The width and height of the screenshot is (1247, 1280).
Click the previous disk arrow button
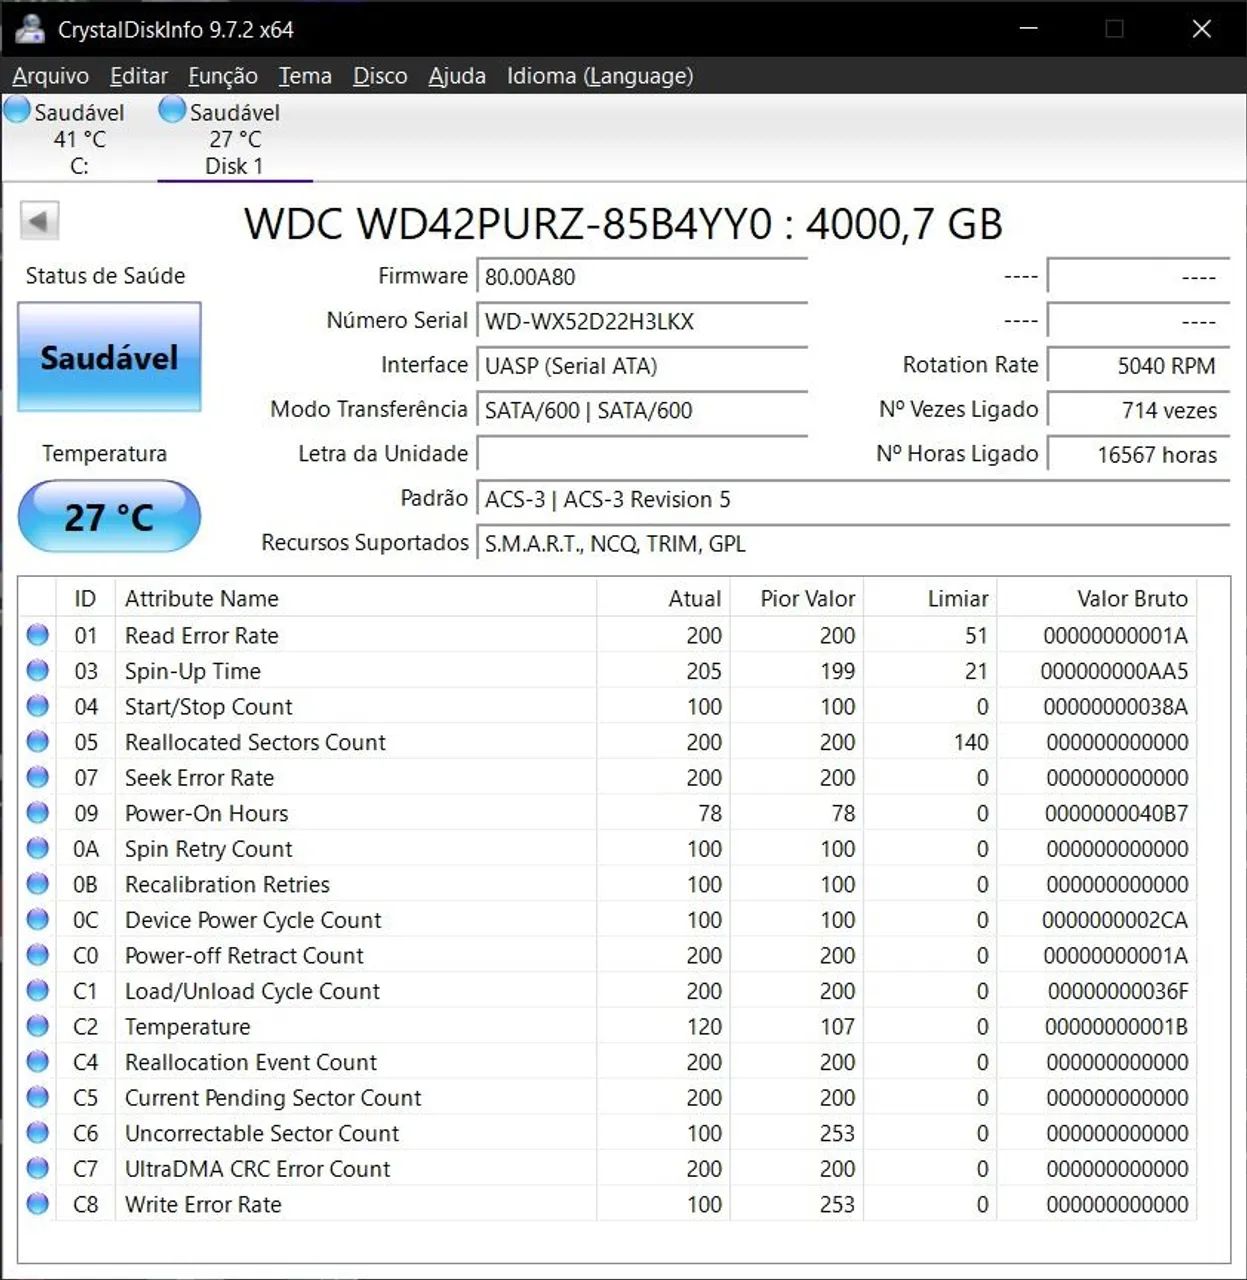[40, 221]
